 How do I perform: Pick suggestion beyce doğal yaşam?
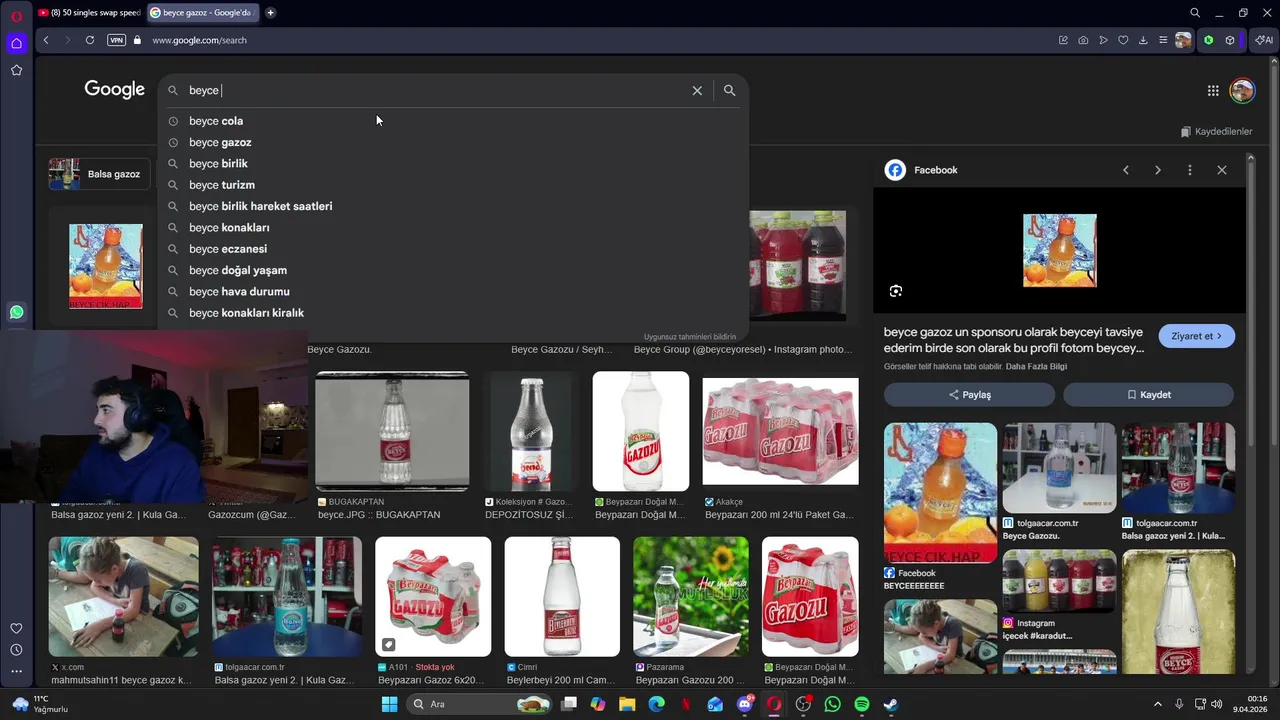coord(453,270)
